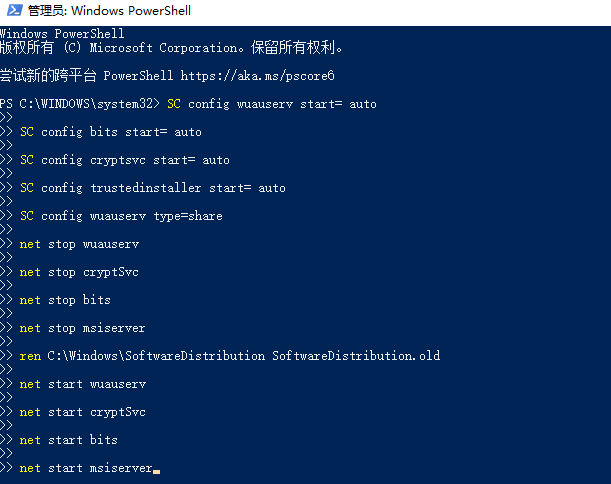Click the 'SoftwareDistribution.old' text
The width and height of the screenshot is (611, 484).
click(x=356, y=356)
